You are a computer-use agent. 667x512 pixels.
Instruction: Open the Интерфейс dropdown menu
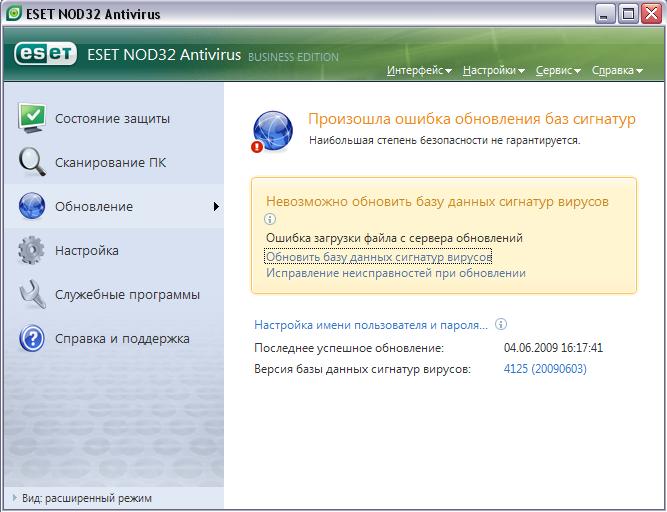(x=419, y=70)
